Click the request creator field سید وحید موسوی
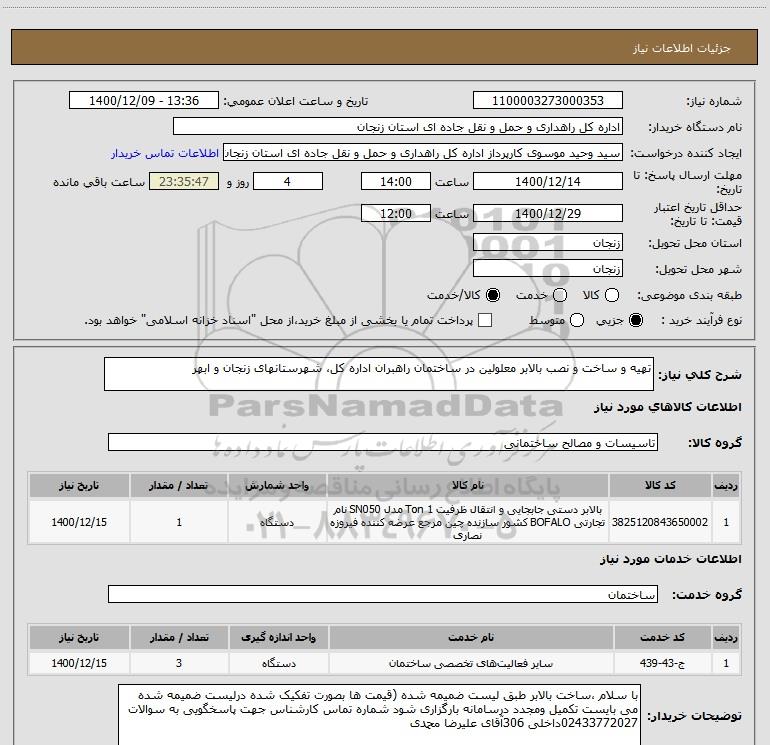The image size is (770, 745). 423,153
